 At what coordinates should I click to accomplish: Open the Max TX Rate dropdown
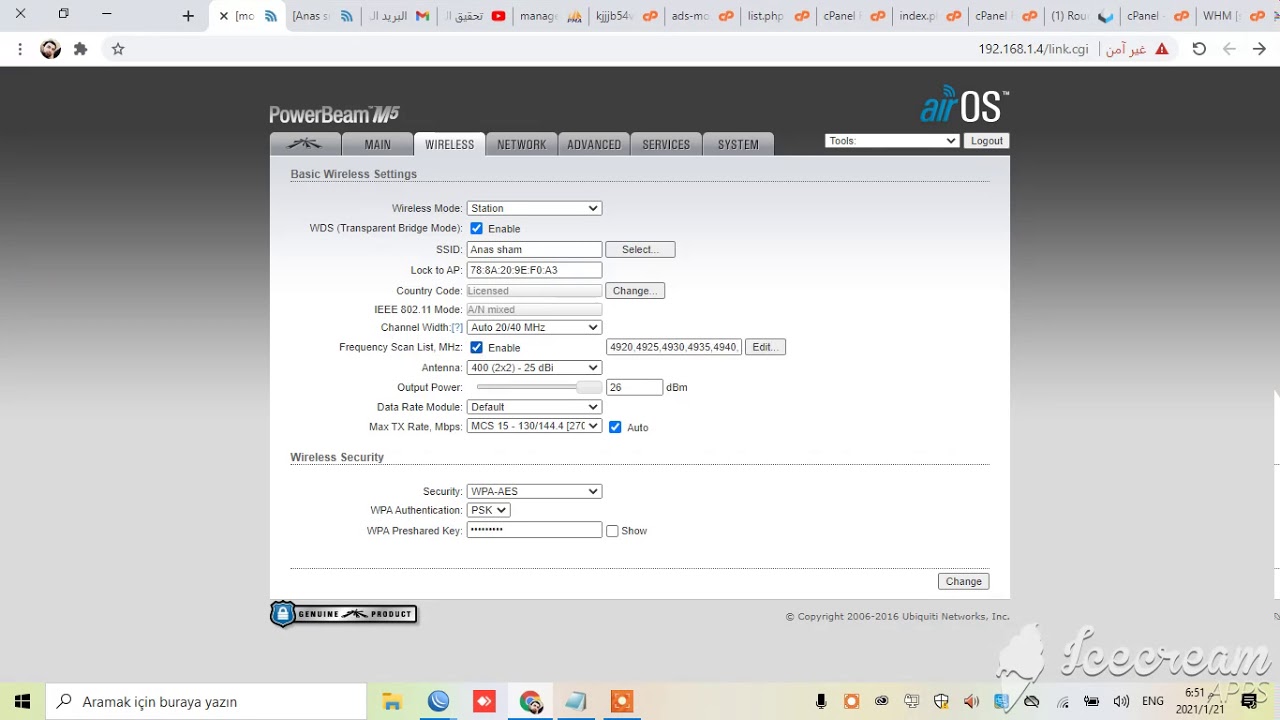534,426
